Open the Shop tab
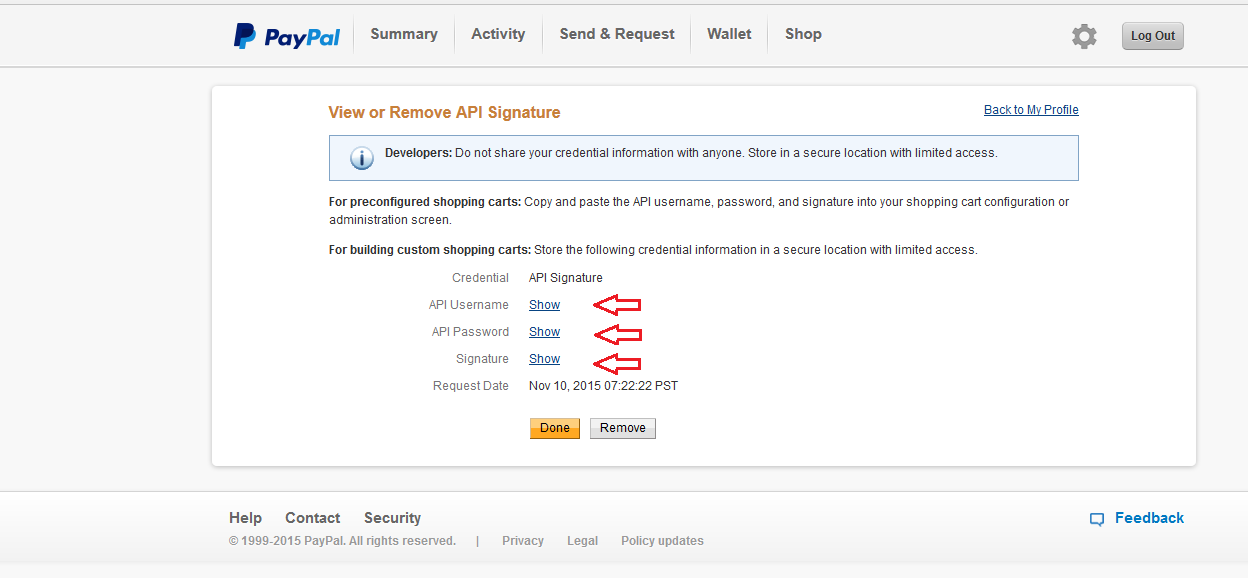Viewport: 1248px width, 578px height. coord(803,34)
